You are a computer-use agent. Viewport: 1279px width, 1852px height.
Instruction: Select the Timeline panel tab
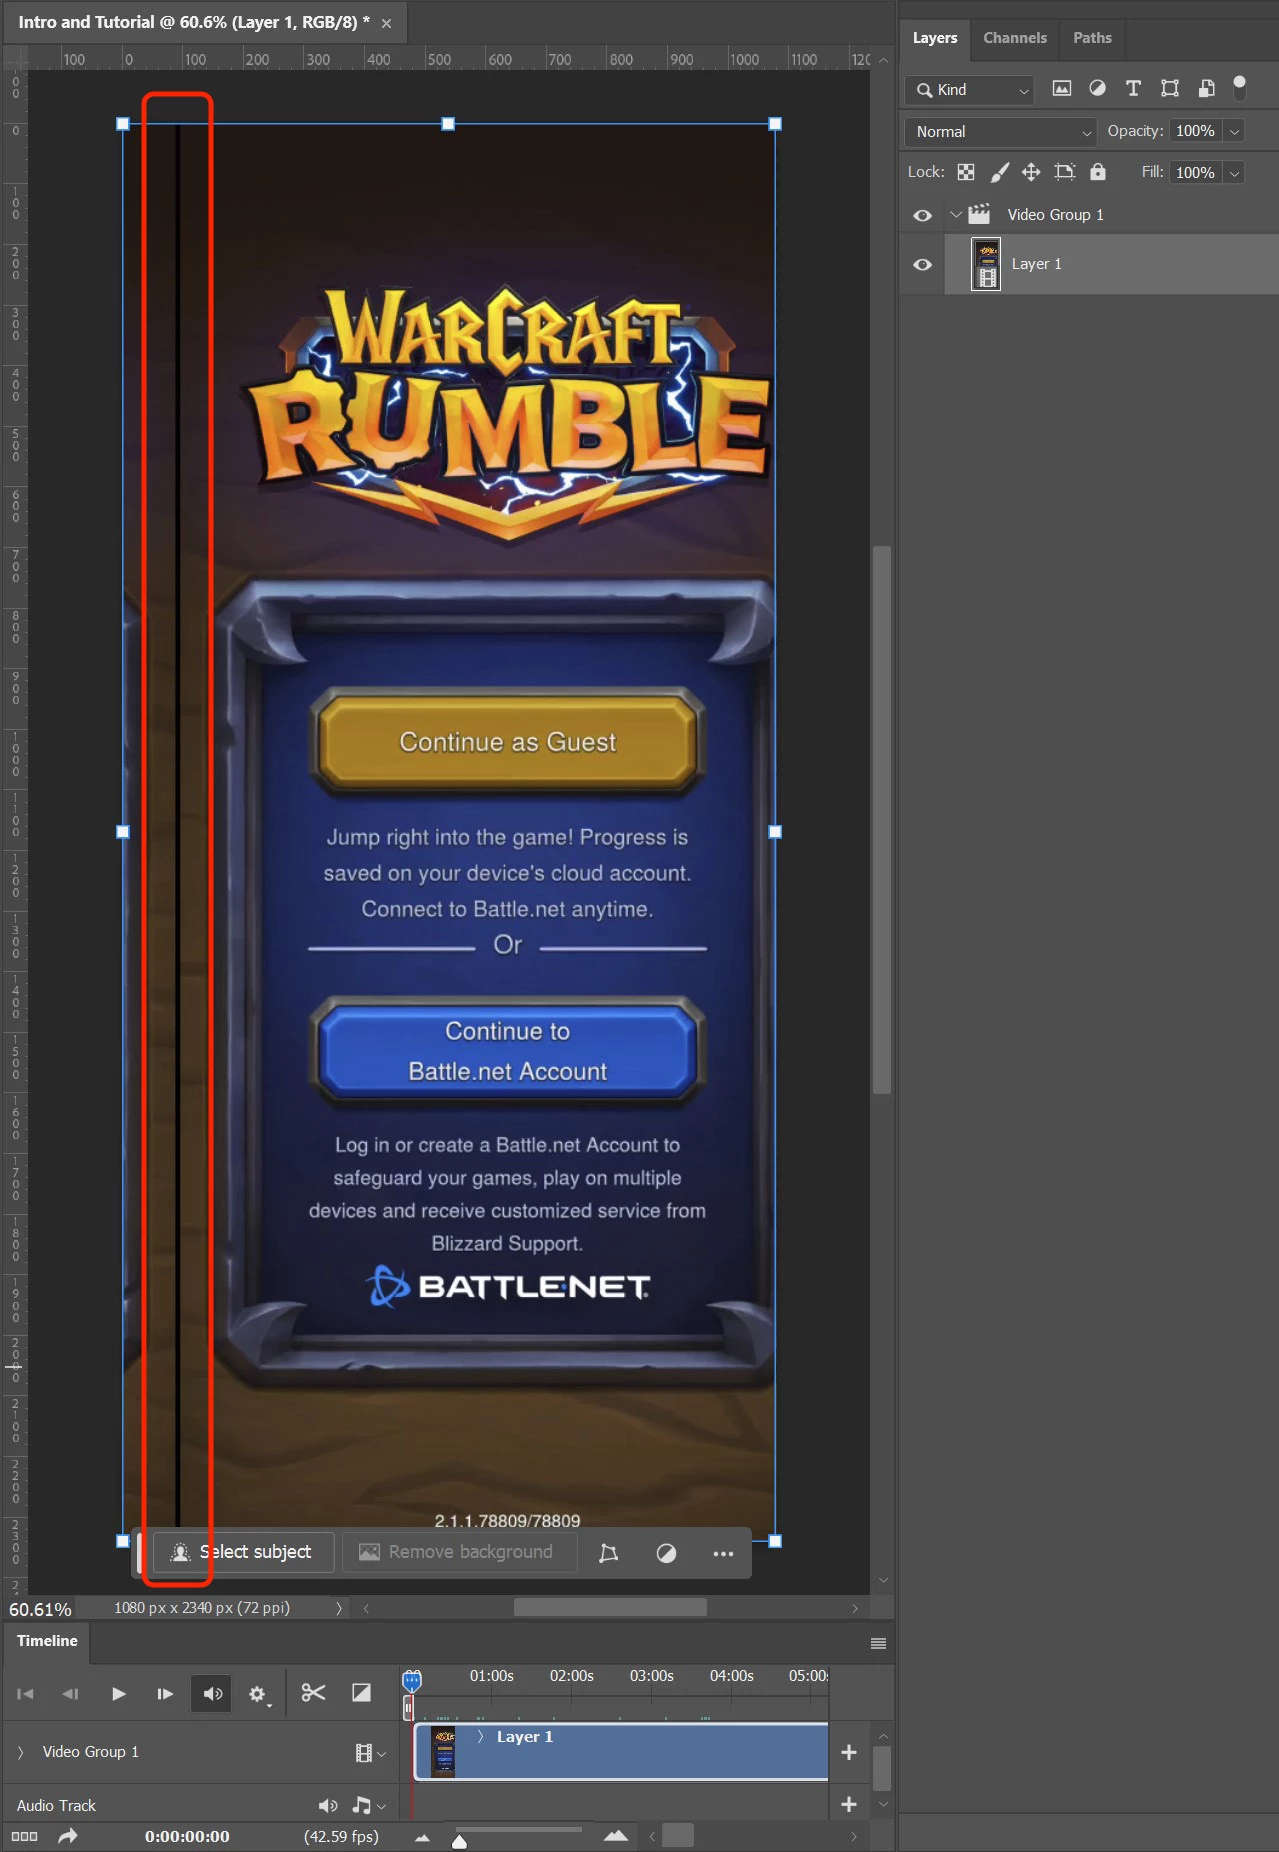47,1641
